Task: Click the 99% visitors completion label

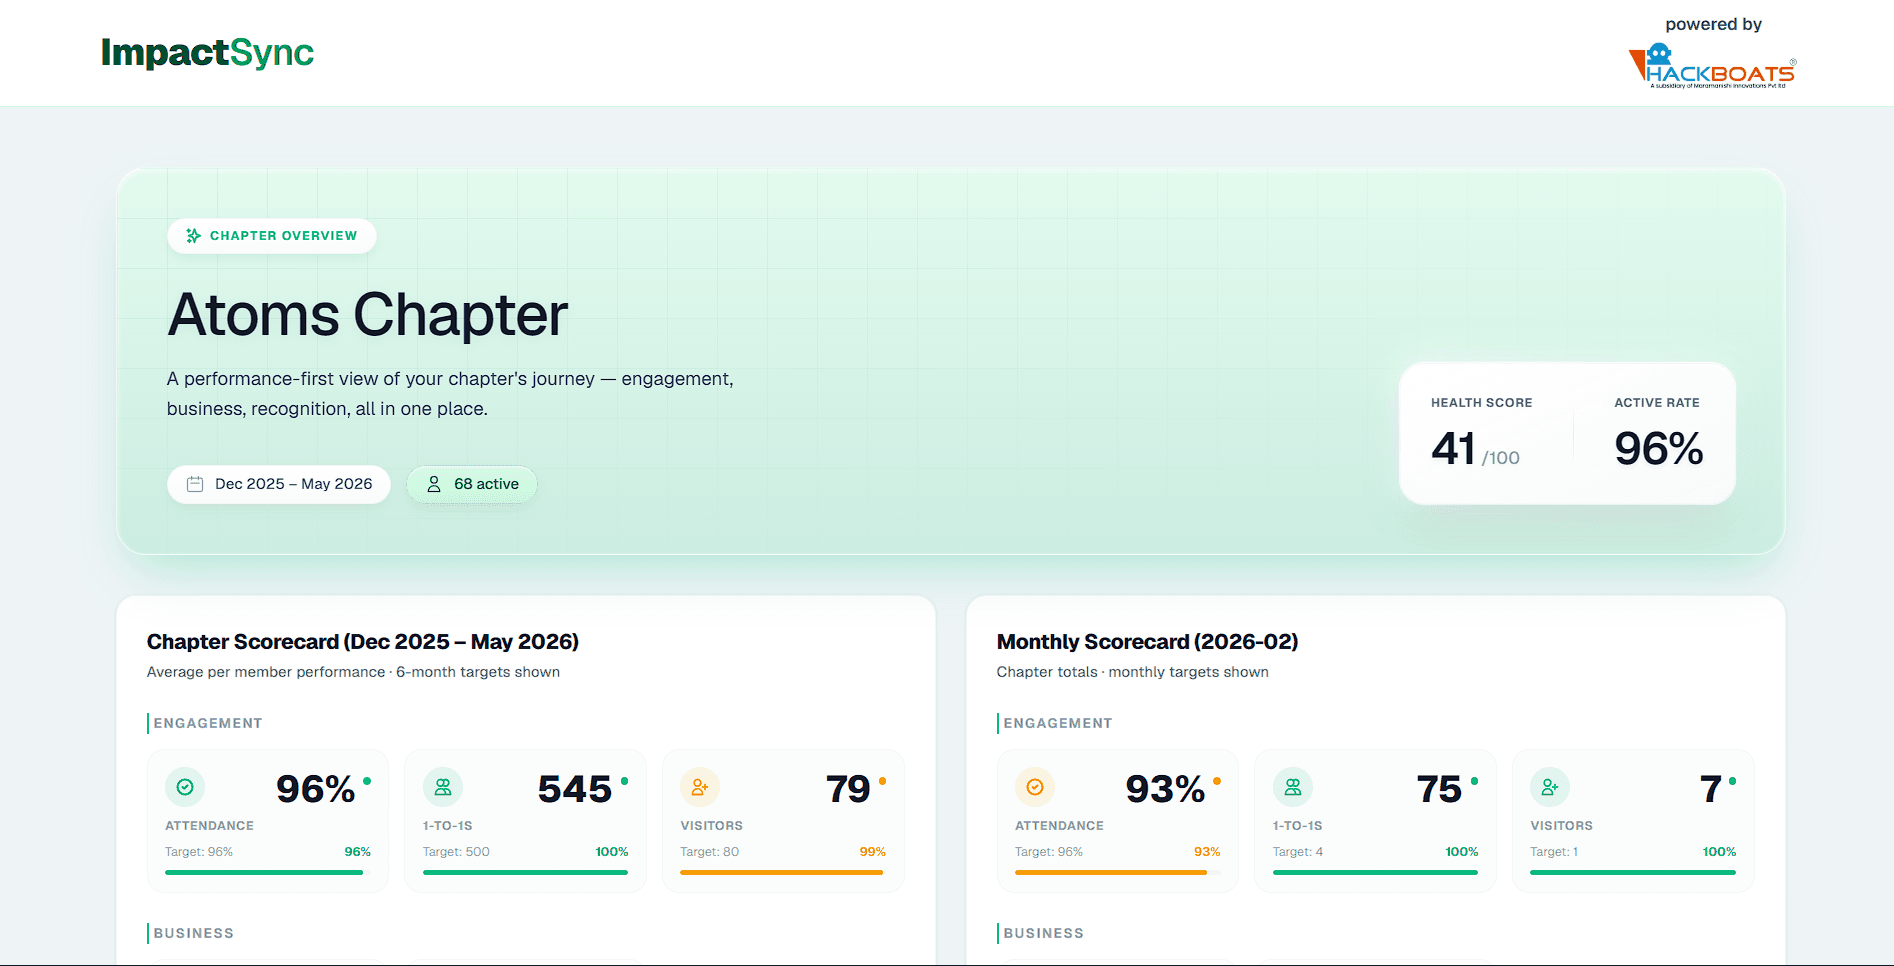Action: pyautogui.click(x=873, y=852)
